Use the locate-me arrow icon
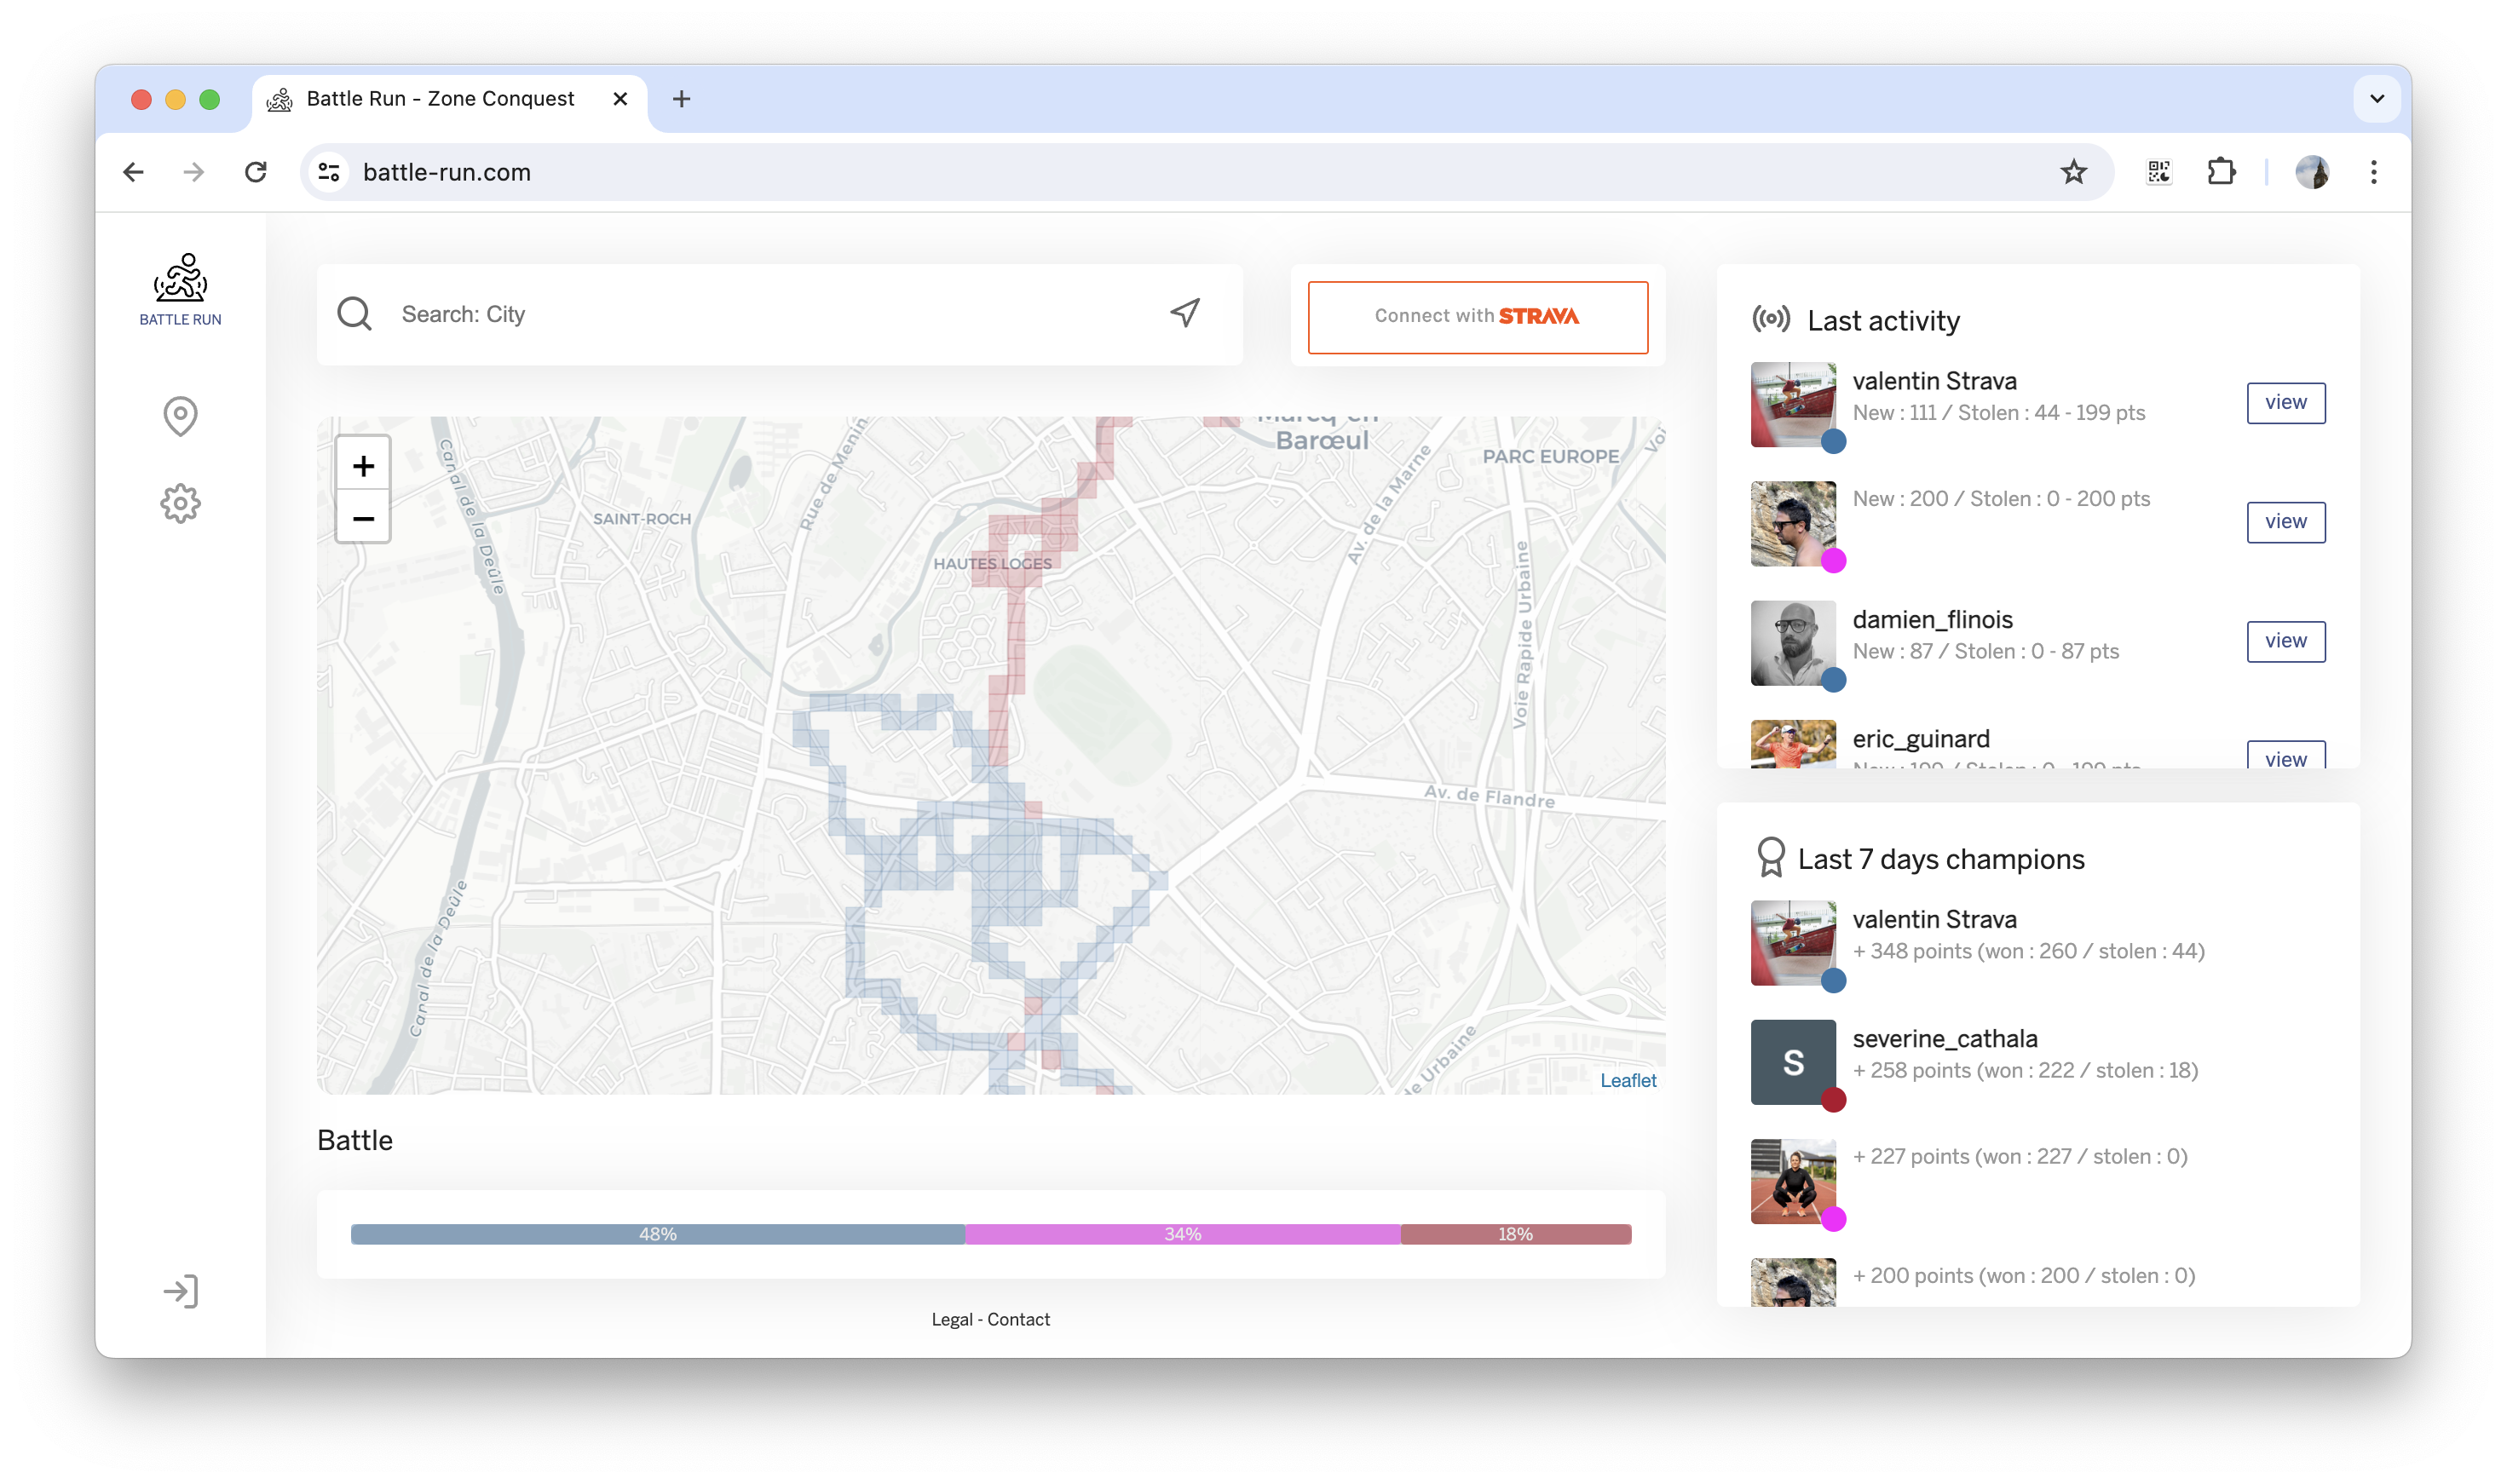The image size is (2507, 1484). [1185, 313]
